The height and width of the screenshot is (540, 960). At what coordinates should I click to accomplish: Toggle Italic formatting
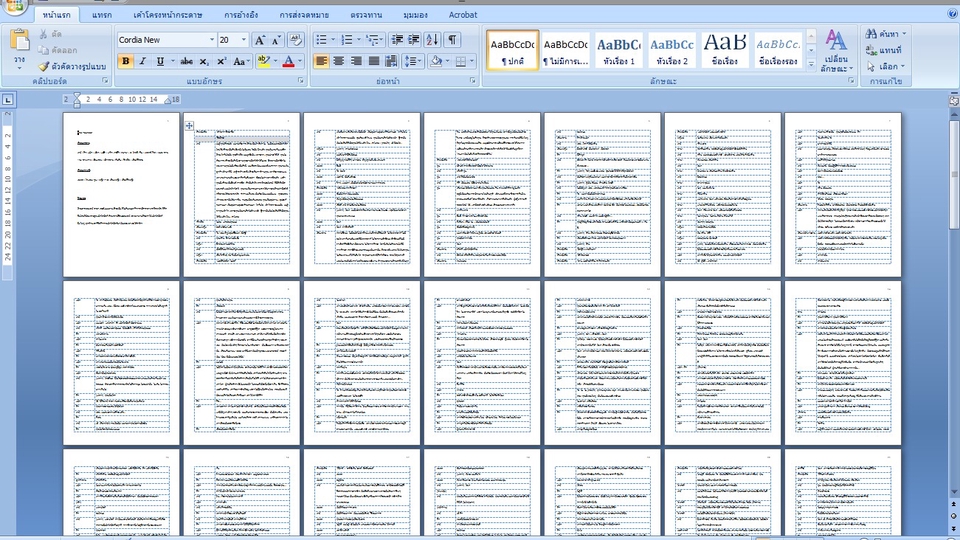[143, 61]
